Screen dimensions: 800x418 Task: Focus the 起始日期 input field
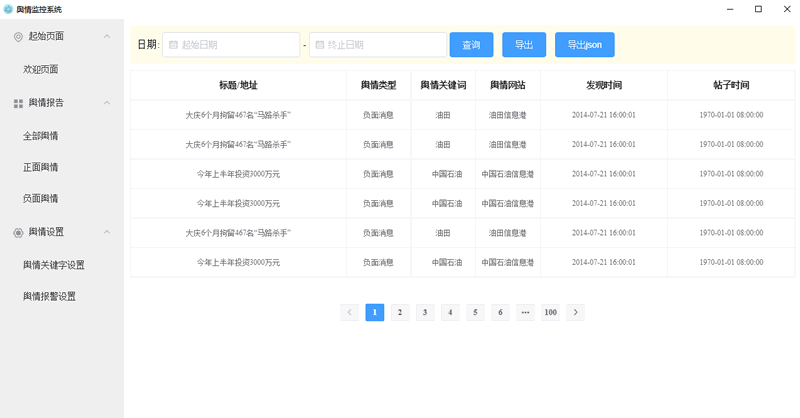click(x=231, y=45)
